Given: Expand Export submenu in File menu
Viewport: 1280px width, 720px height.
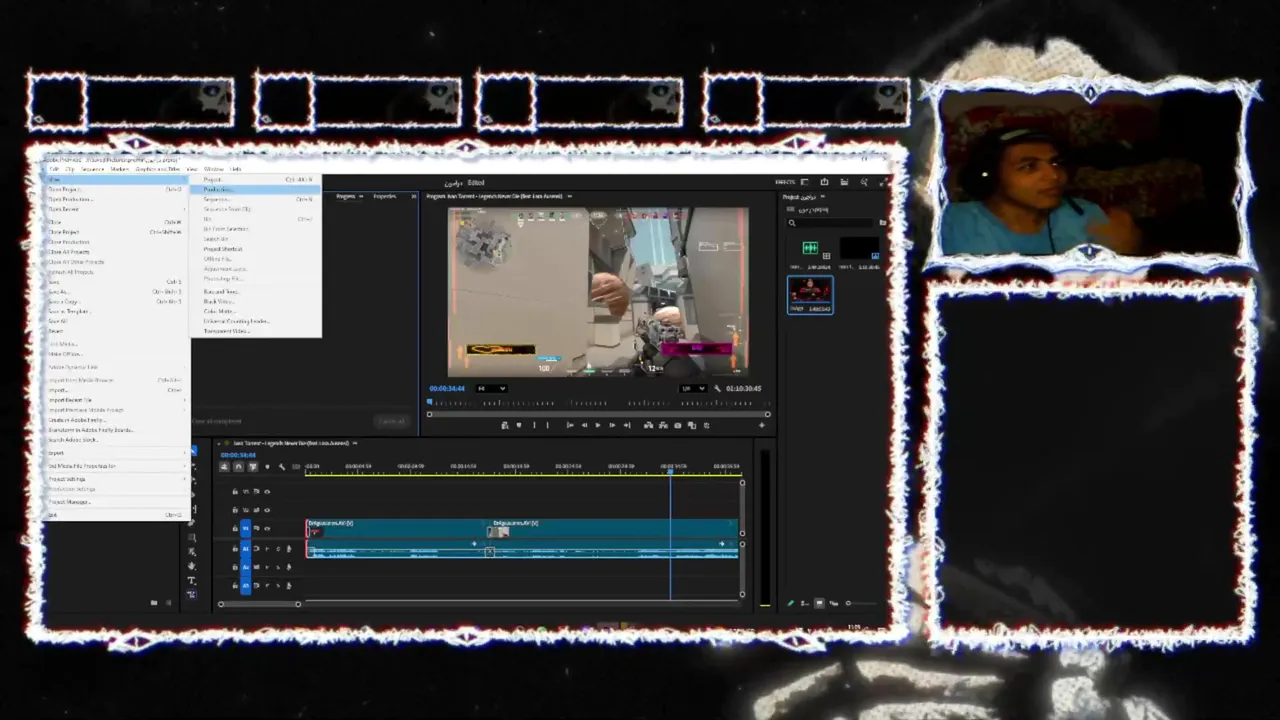Looking at the screenshot, I should [x=117, y=453].
